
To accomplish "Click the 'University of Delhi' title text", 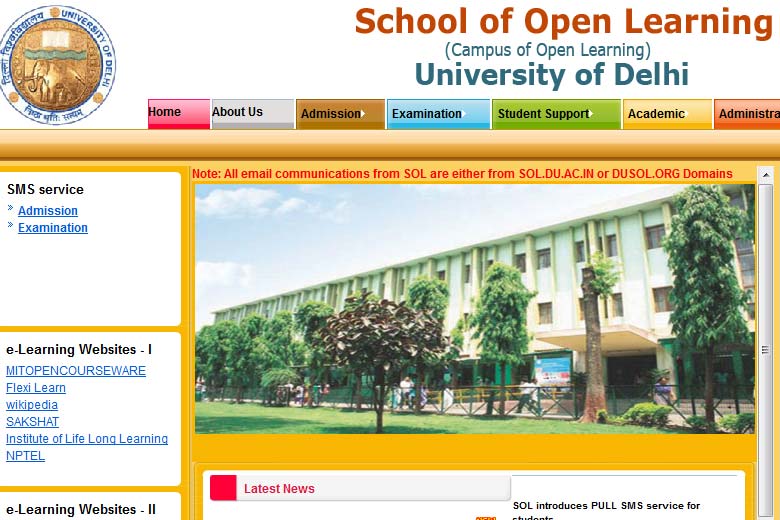I will click(x=552, y=75).
